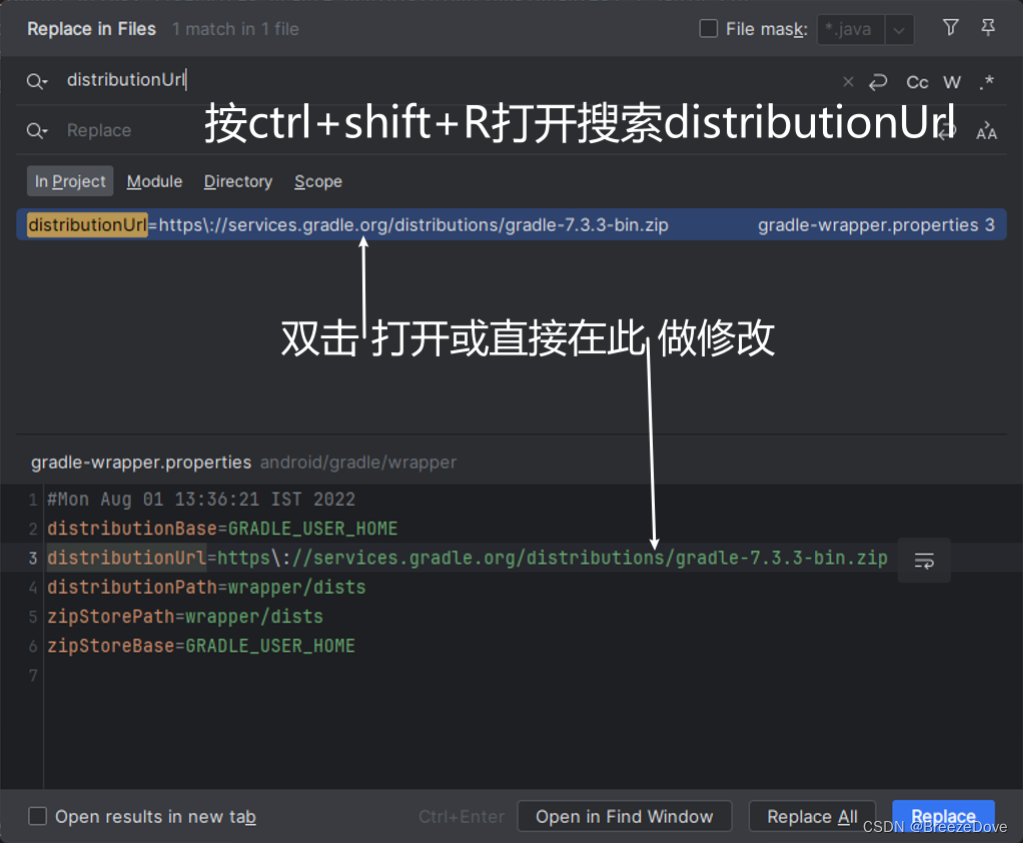Click the *.java file mask field
Screen dimensions: 1023x843
coord(851,30)
